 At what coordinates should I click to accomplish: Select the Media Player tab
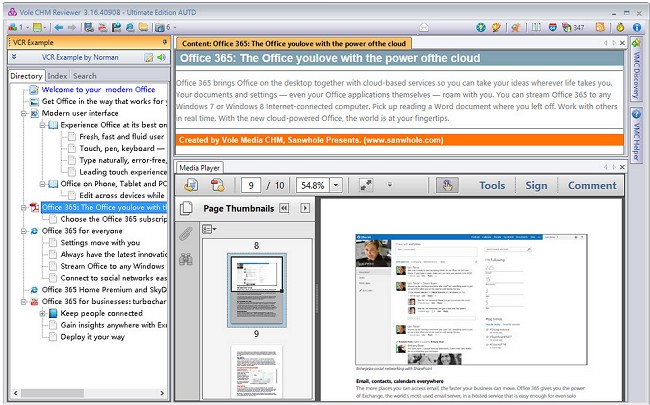(199, 168)
